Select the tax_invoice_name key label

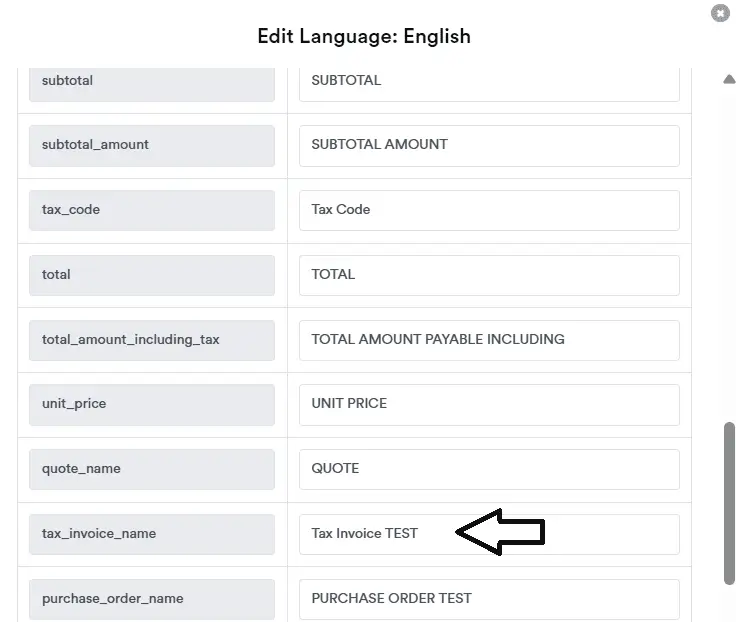pyautogui.click(x=151, y=534)
